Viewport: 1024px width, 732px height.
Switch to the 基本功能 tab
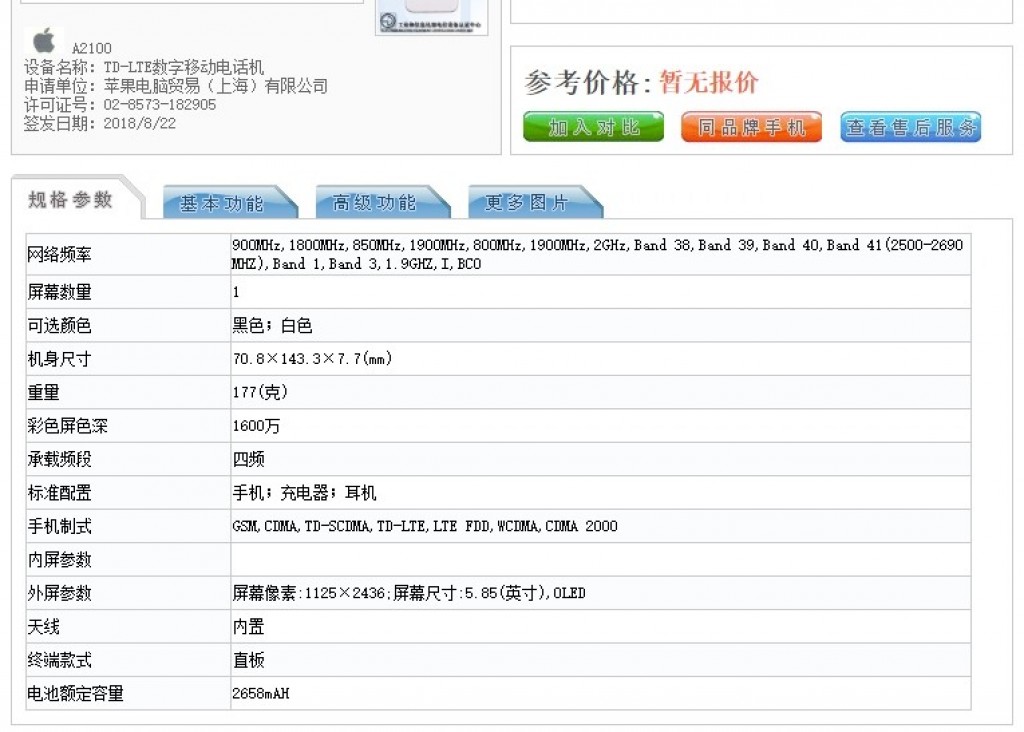222,203
